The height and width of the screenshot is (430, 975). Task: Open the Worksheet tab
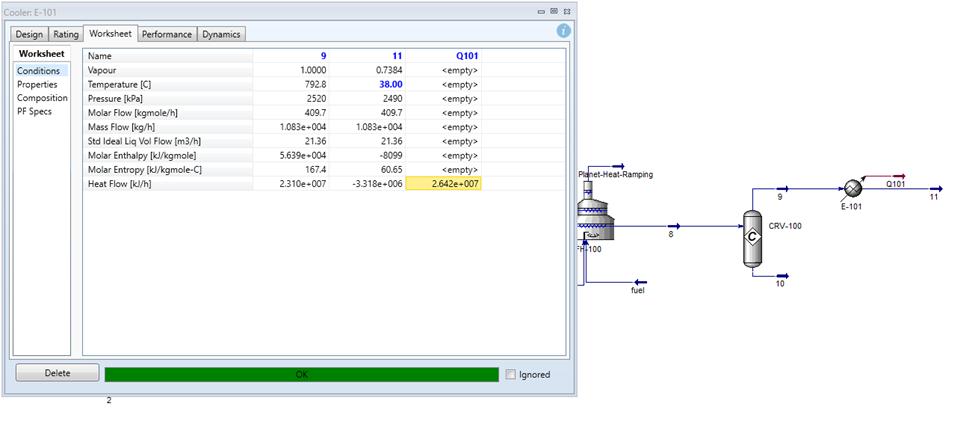coord(110,33)
